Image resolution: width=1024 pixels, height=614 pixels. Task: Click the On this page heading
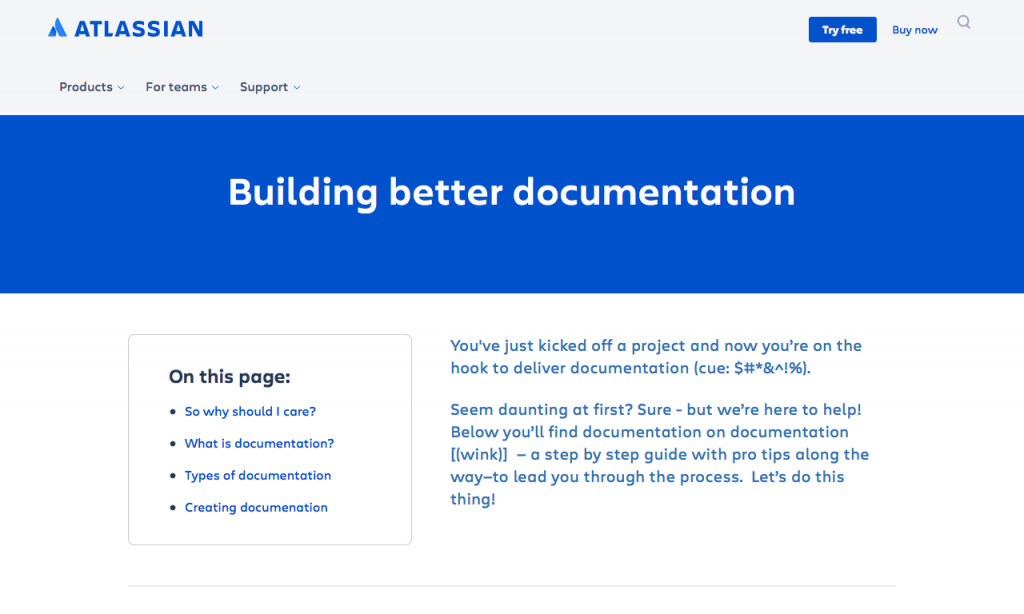click(230, 377)
